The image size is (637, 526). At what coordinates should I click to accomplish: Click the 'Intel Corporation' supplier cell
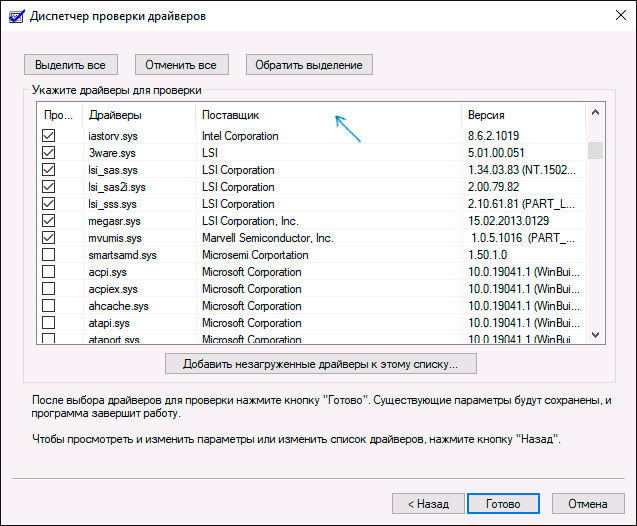240,136
